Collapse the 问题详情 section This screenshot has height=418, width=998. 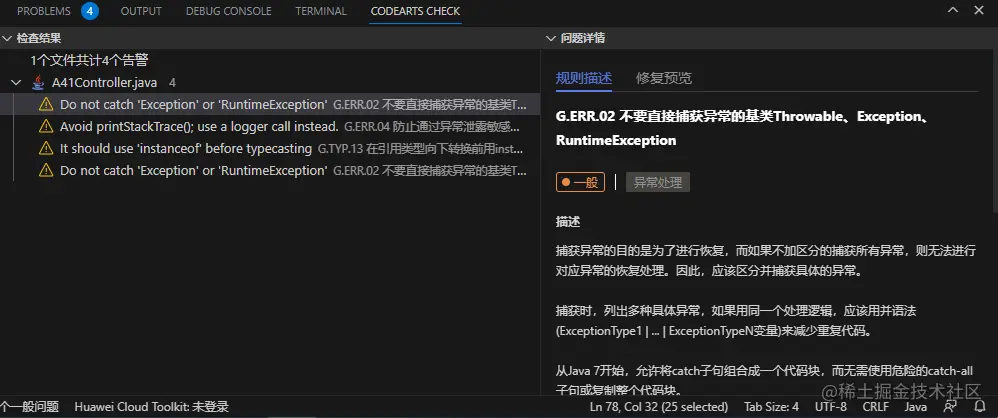[x=551, y=38]
